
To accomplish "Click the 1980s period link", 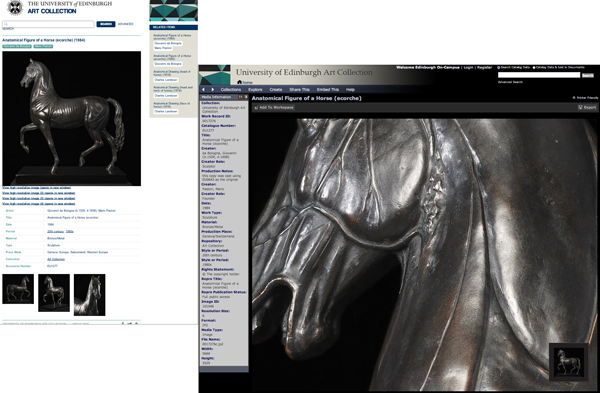I will [x=69, y=232].
